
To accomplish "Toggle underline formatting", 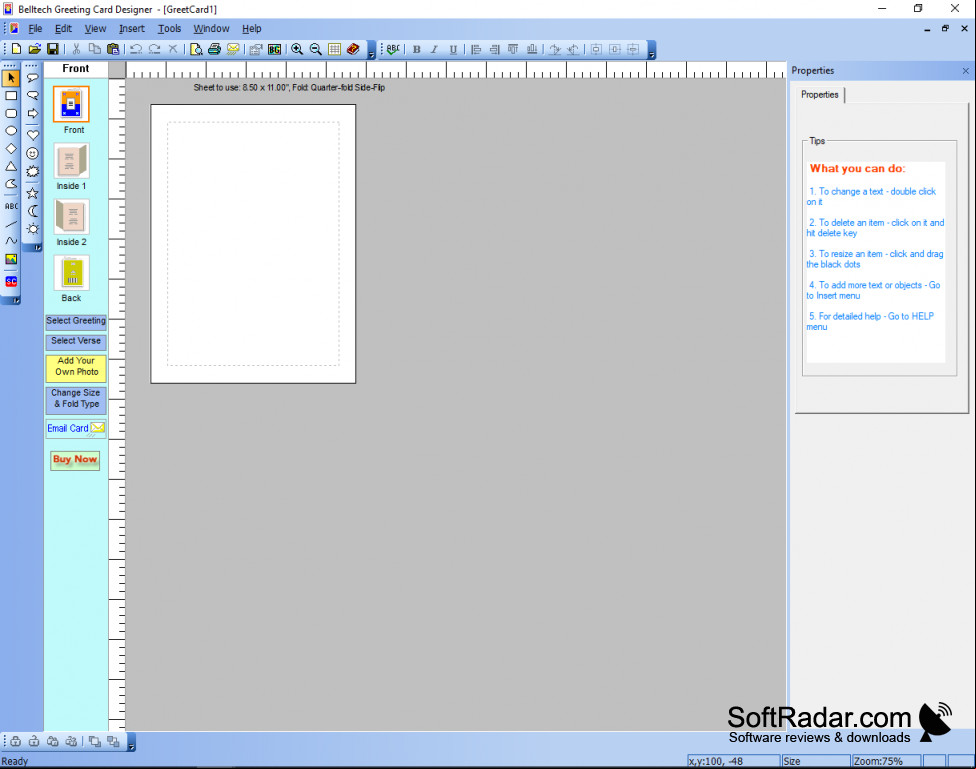I will (x=453, y=49).
